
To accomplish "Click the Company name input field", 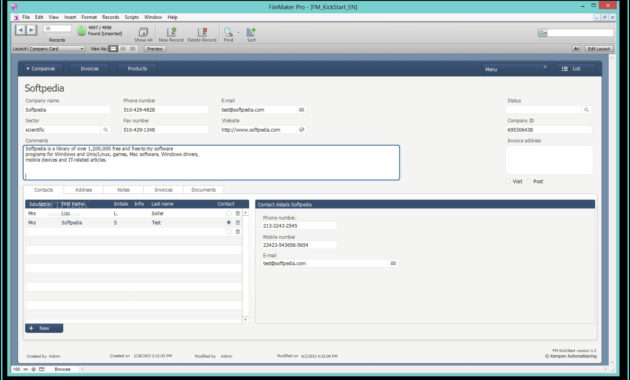I will coord(67,110).
